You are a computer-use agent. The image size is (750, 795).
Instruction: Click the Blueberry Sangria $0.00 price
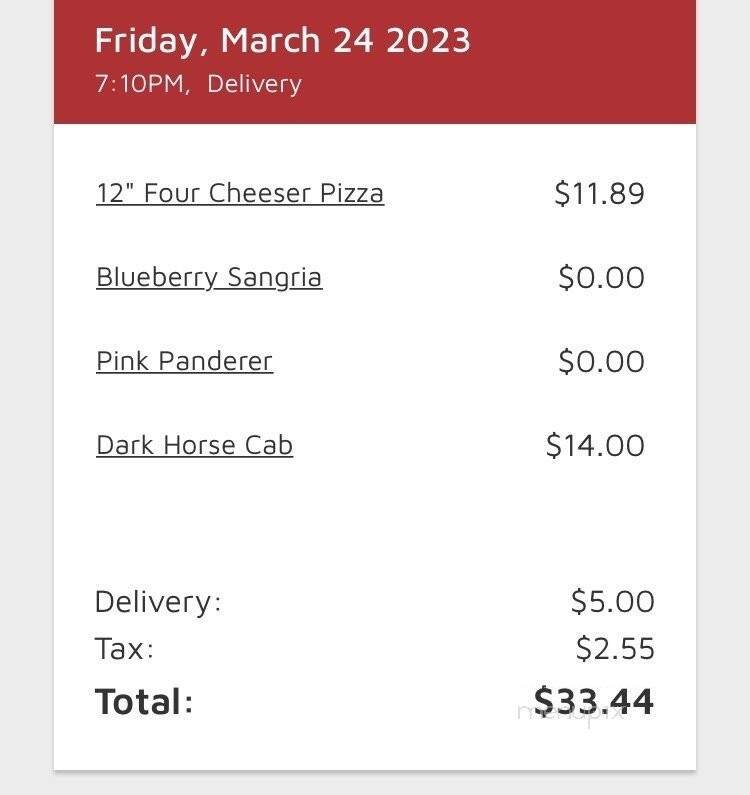tap(601, 277)
